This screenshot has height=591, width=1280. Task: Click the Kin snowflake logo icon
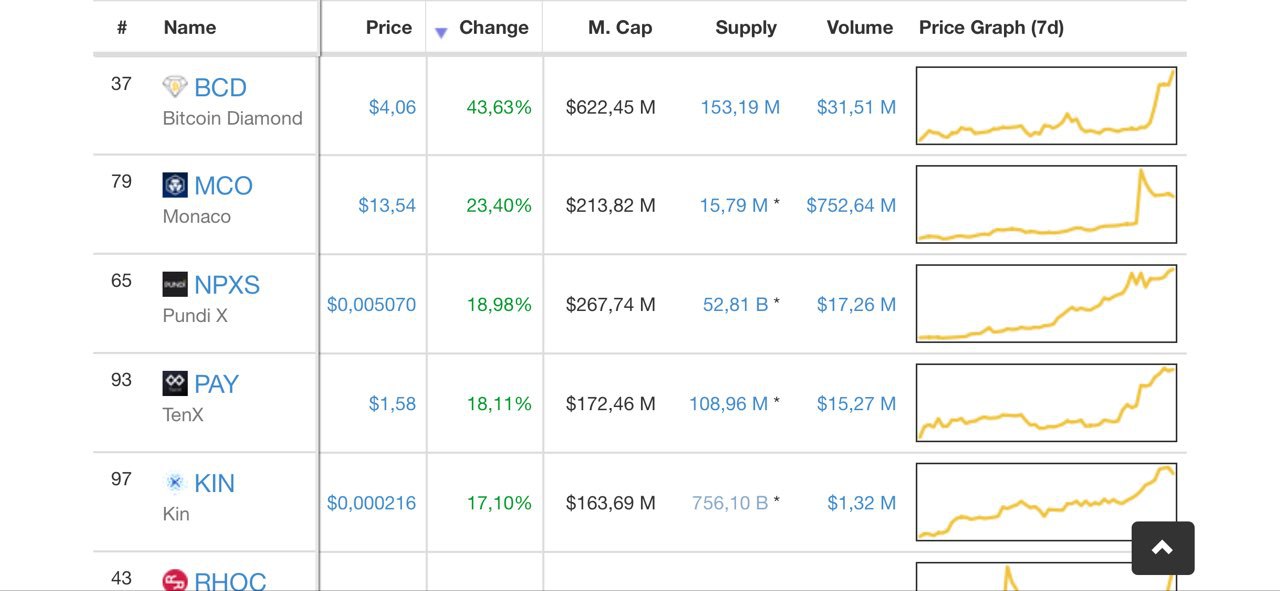(175, 483)
